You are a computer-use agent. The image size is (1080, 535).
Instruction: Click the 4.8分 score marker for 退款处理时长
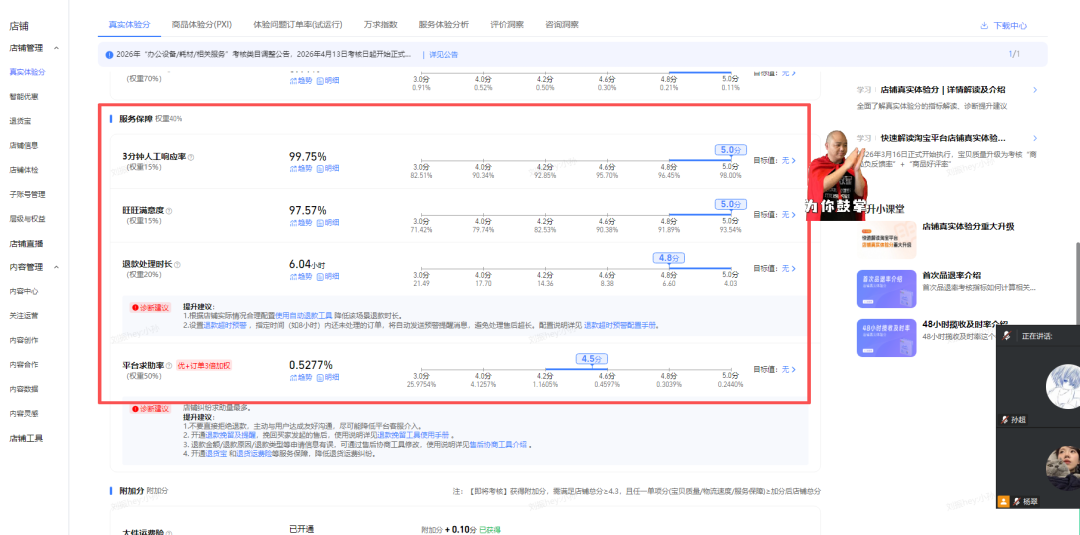click(x=669, y=258)
